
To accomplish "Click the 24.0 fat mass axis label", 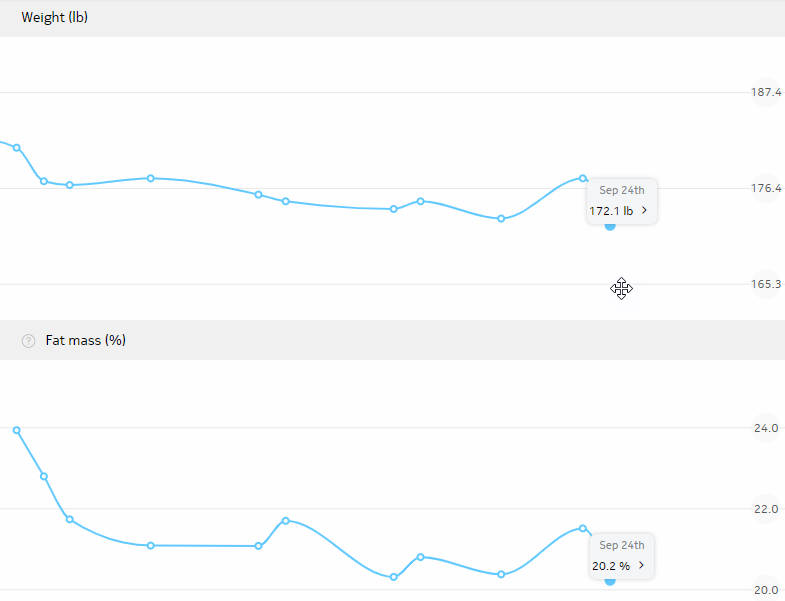I will 766,428.
